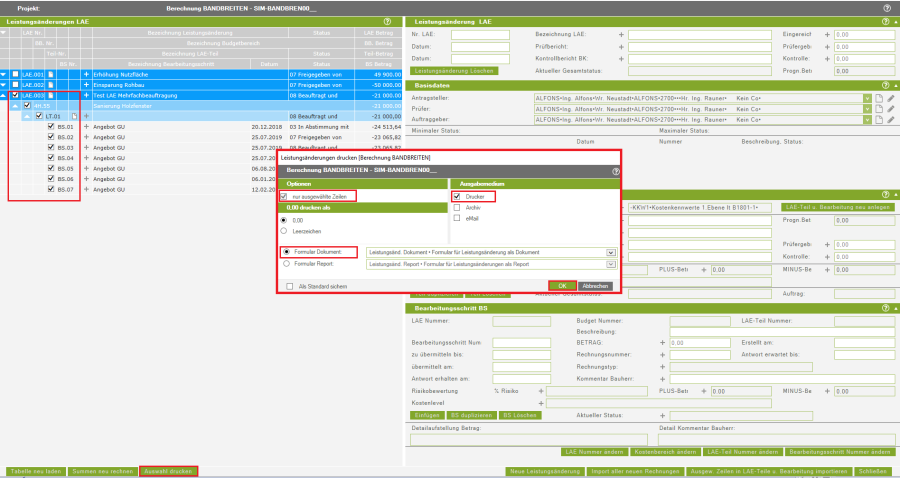Image resolution: width=900 pixels, height=478 pixels.
Task: Click the plus icon beside Erhöhung Nutzfläche
Action: (86, 75)
